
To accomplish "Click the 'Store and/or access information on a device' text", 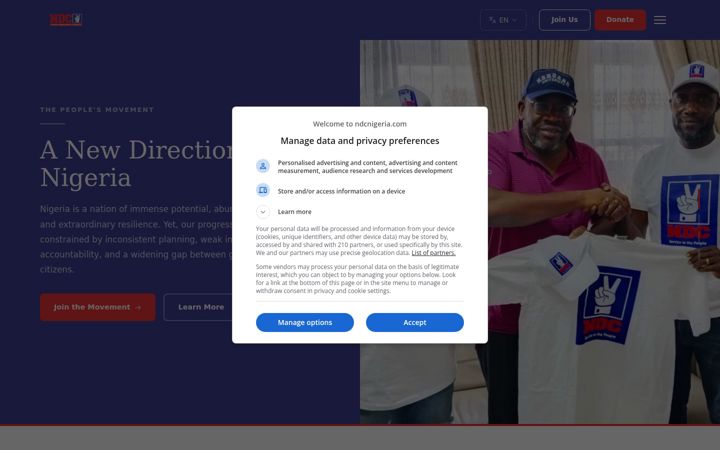I will (341, 191).
